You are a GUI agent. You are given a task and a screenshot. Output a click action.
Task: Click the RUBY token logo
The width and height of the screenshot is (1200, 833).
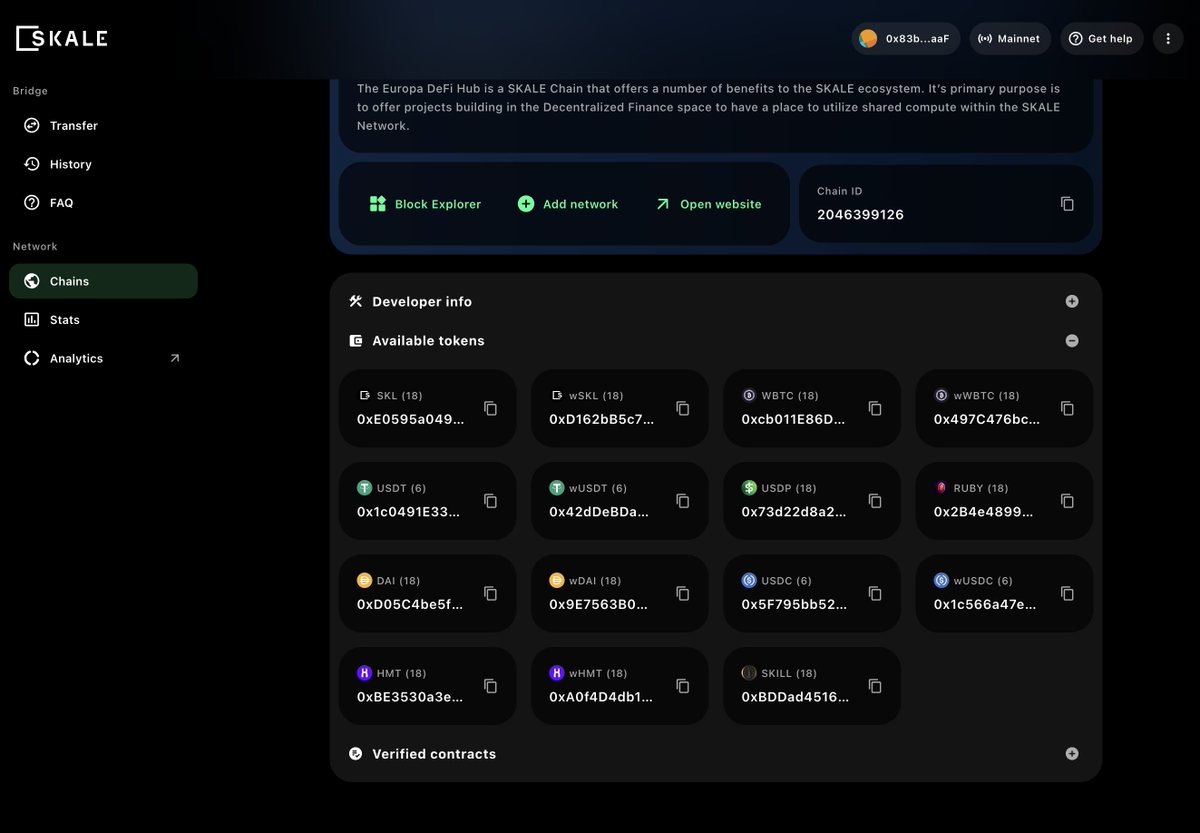coord(941,488)
